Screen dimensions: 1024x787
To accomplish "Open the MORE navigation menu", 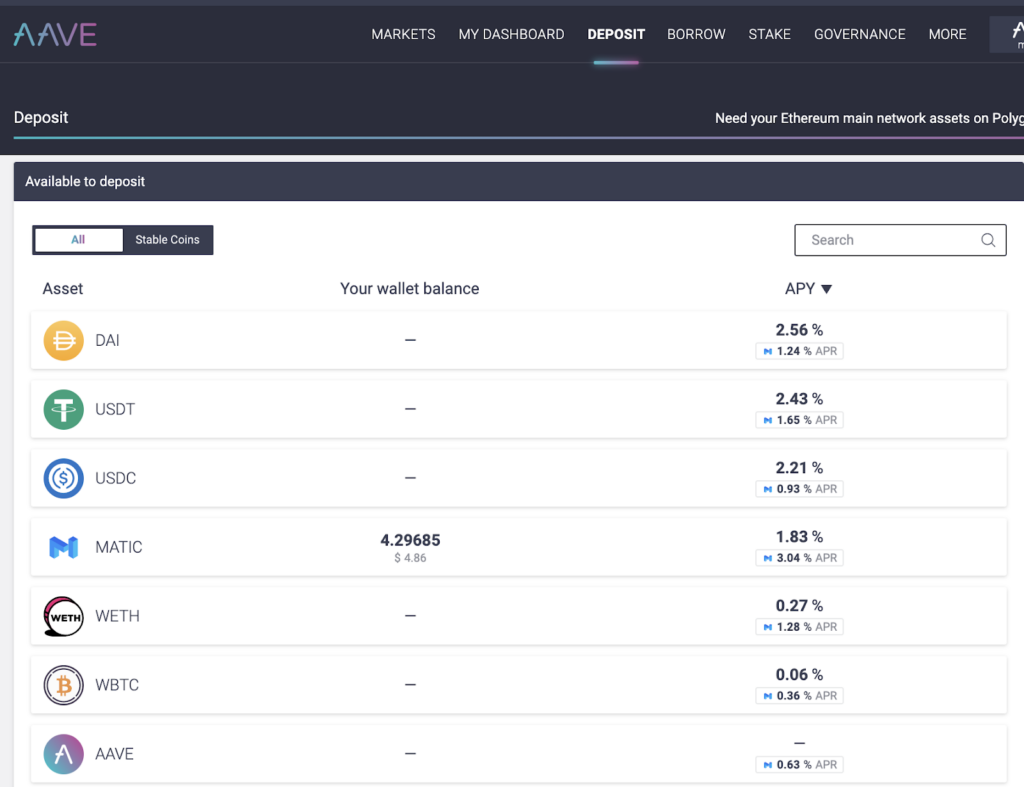I will tap(946, 34).
